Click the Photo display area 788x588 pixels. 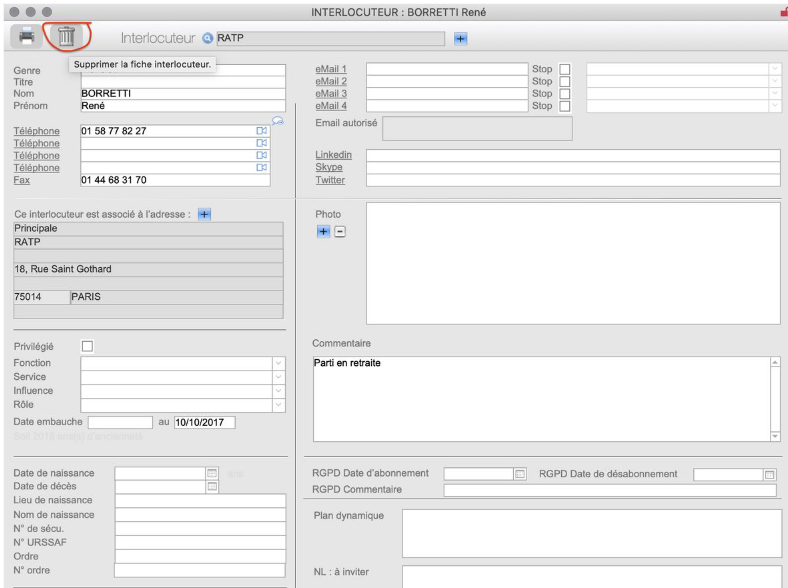tap(573, 263)
